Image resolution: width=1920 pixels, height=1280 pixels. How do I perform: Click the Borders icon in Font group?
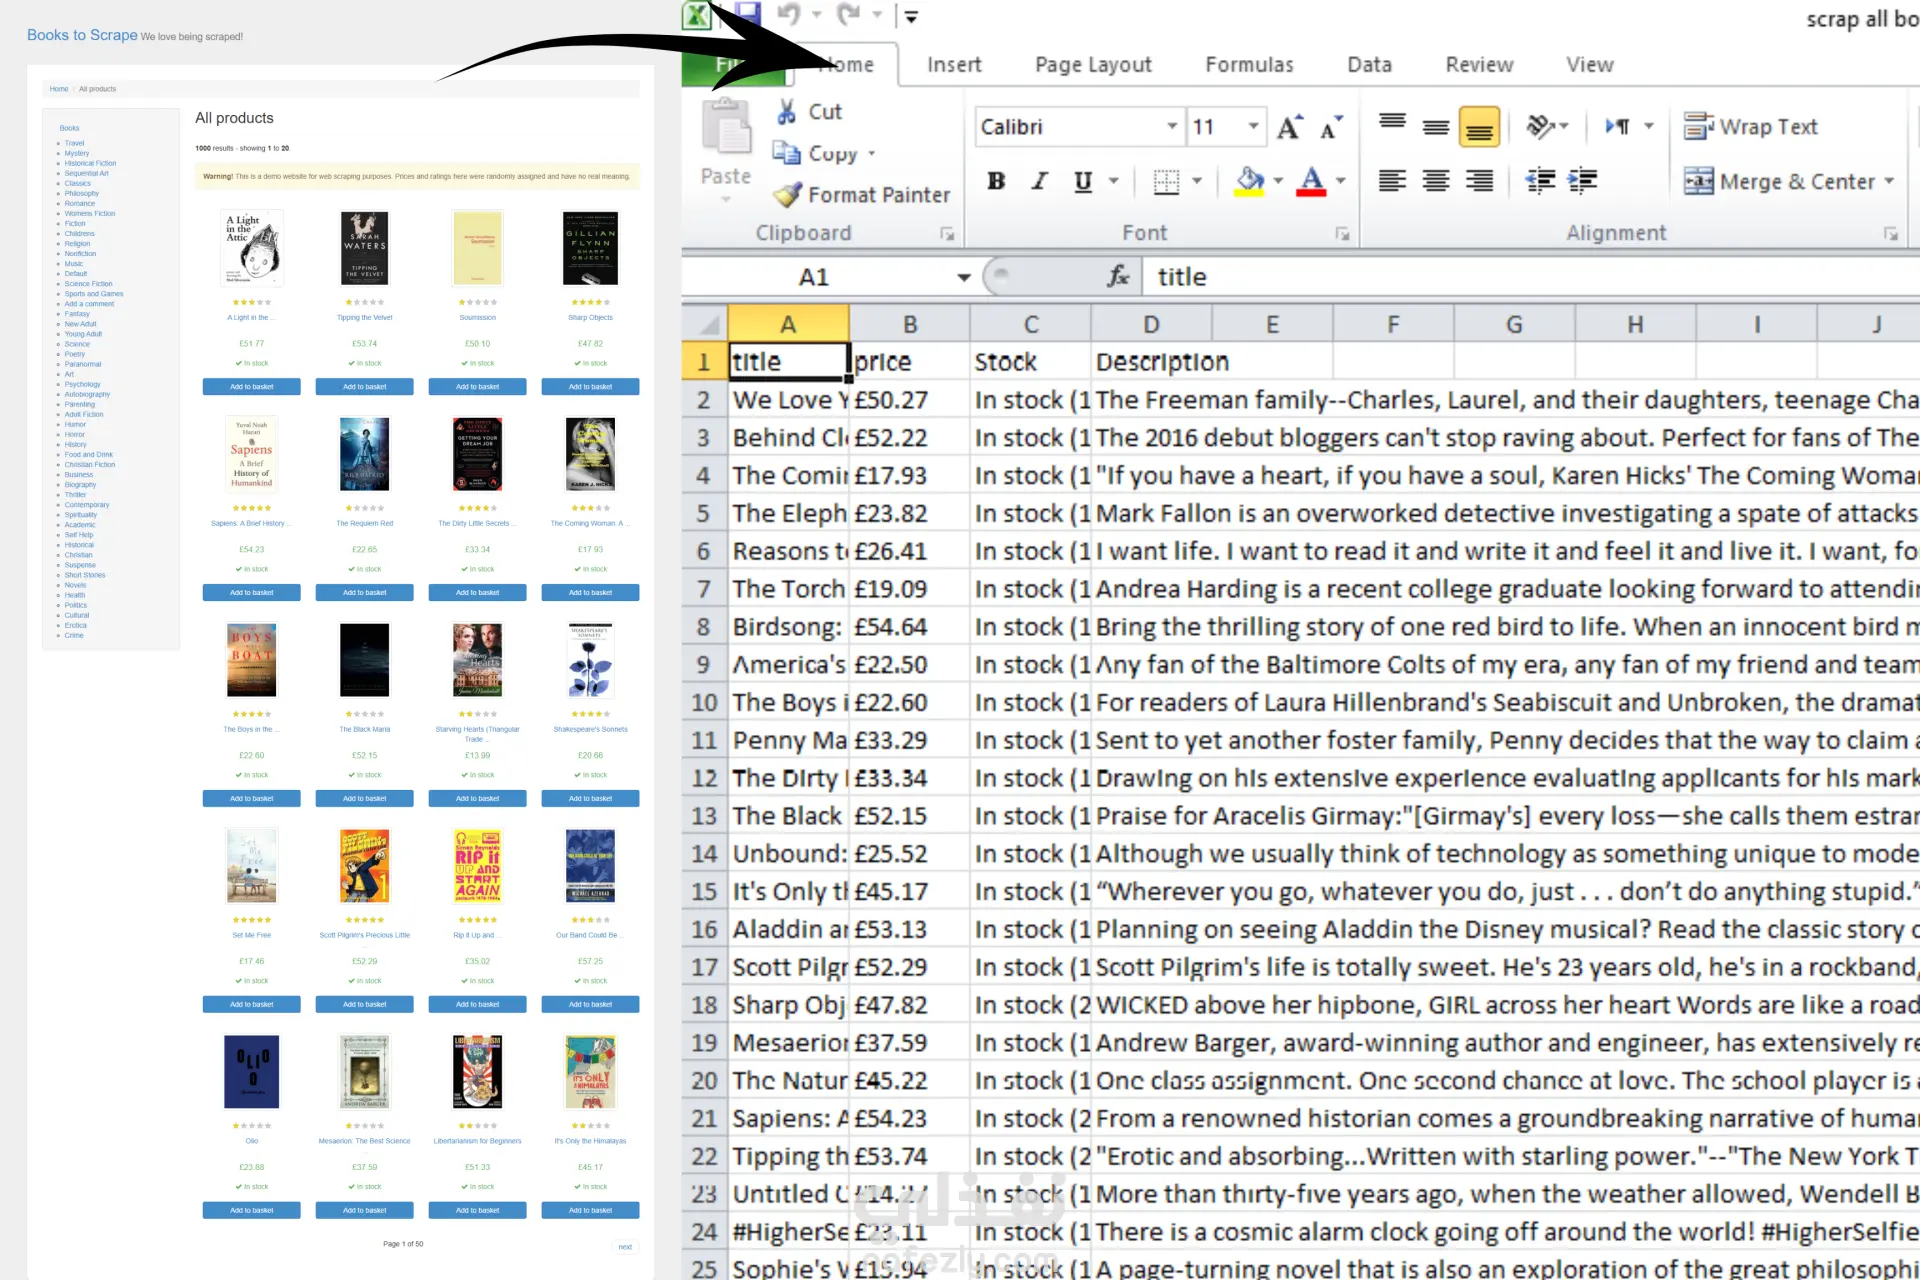1166,181
